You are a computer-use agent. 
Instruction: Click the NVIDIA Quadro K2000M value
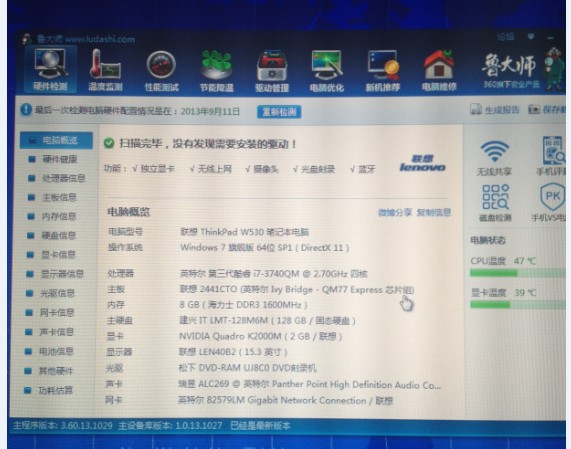(x=260, y=336)
